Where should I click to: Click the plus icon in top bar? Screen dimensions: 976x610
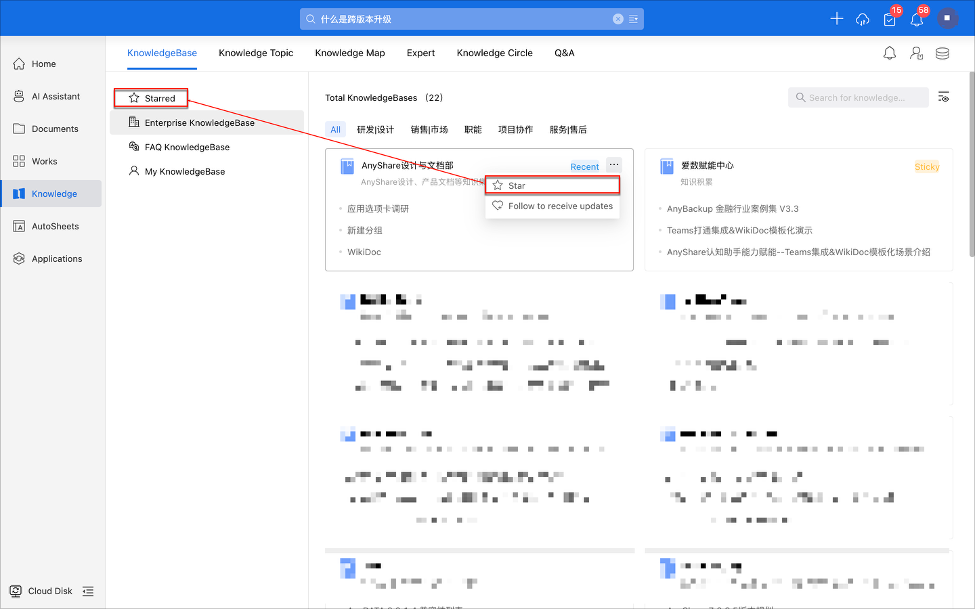tap(837, 19)
